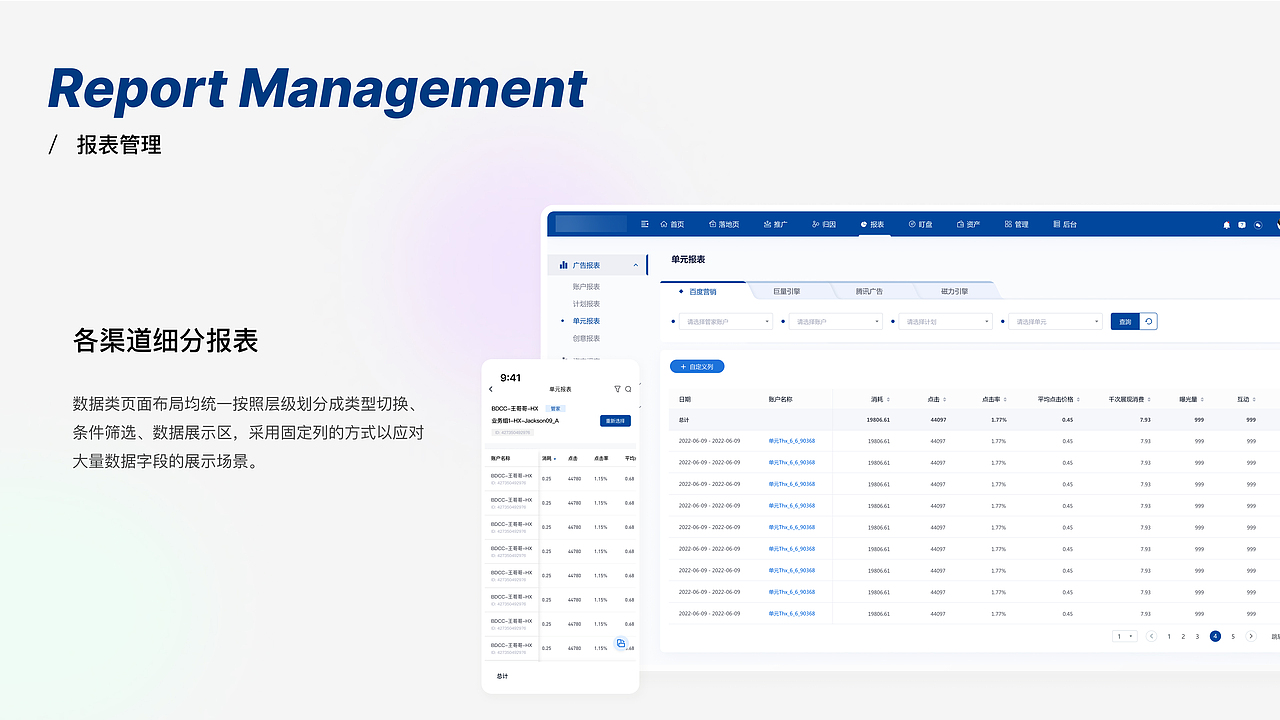Open the 管理 nav item
Screen dimensions: 1280x720
coord(1017,224)
